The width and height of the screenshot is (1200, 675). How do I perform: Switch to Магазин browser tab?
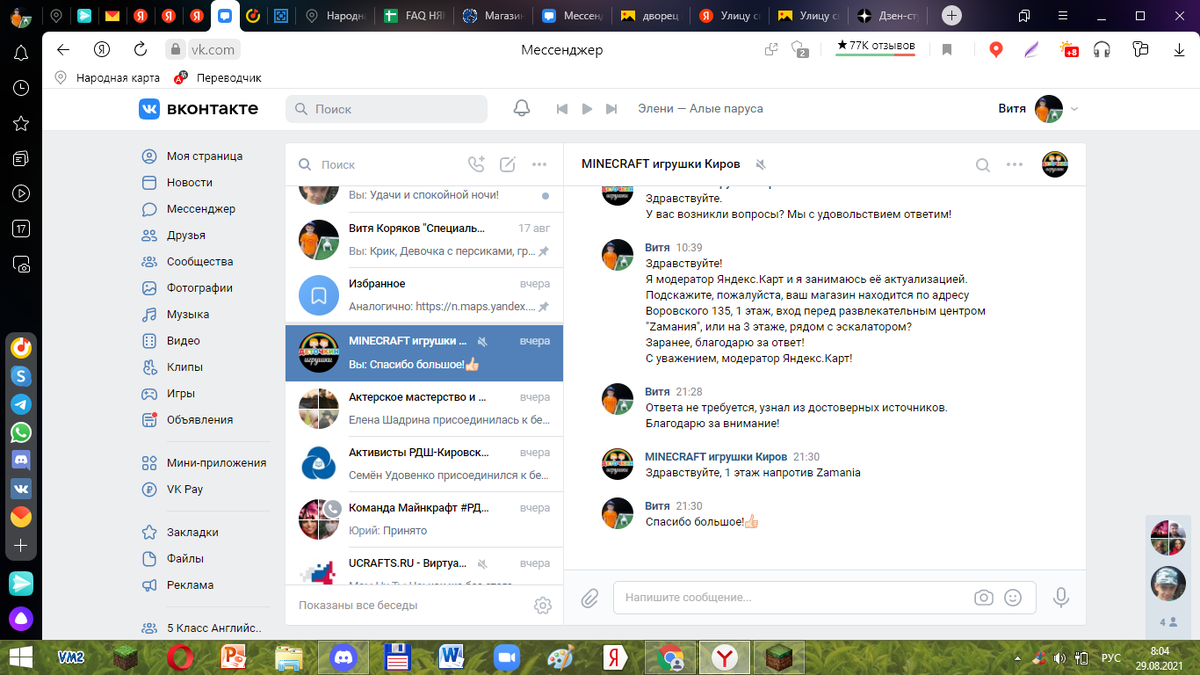(491, 16)
